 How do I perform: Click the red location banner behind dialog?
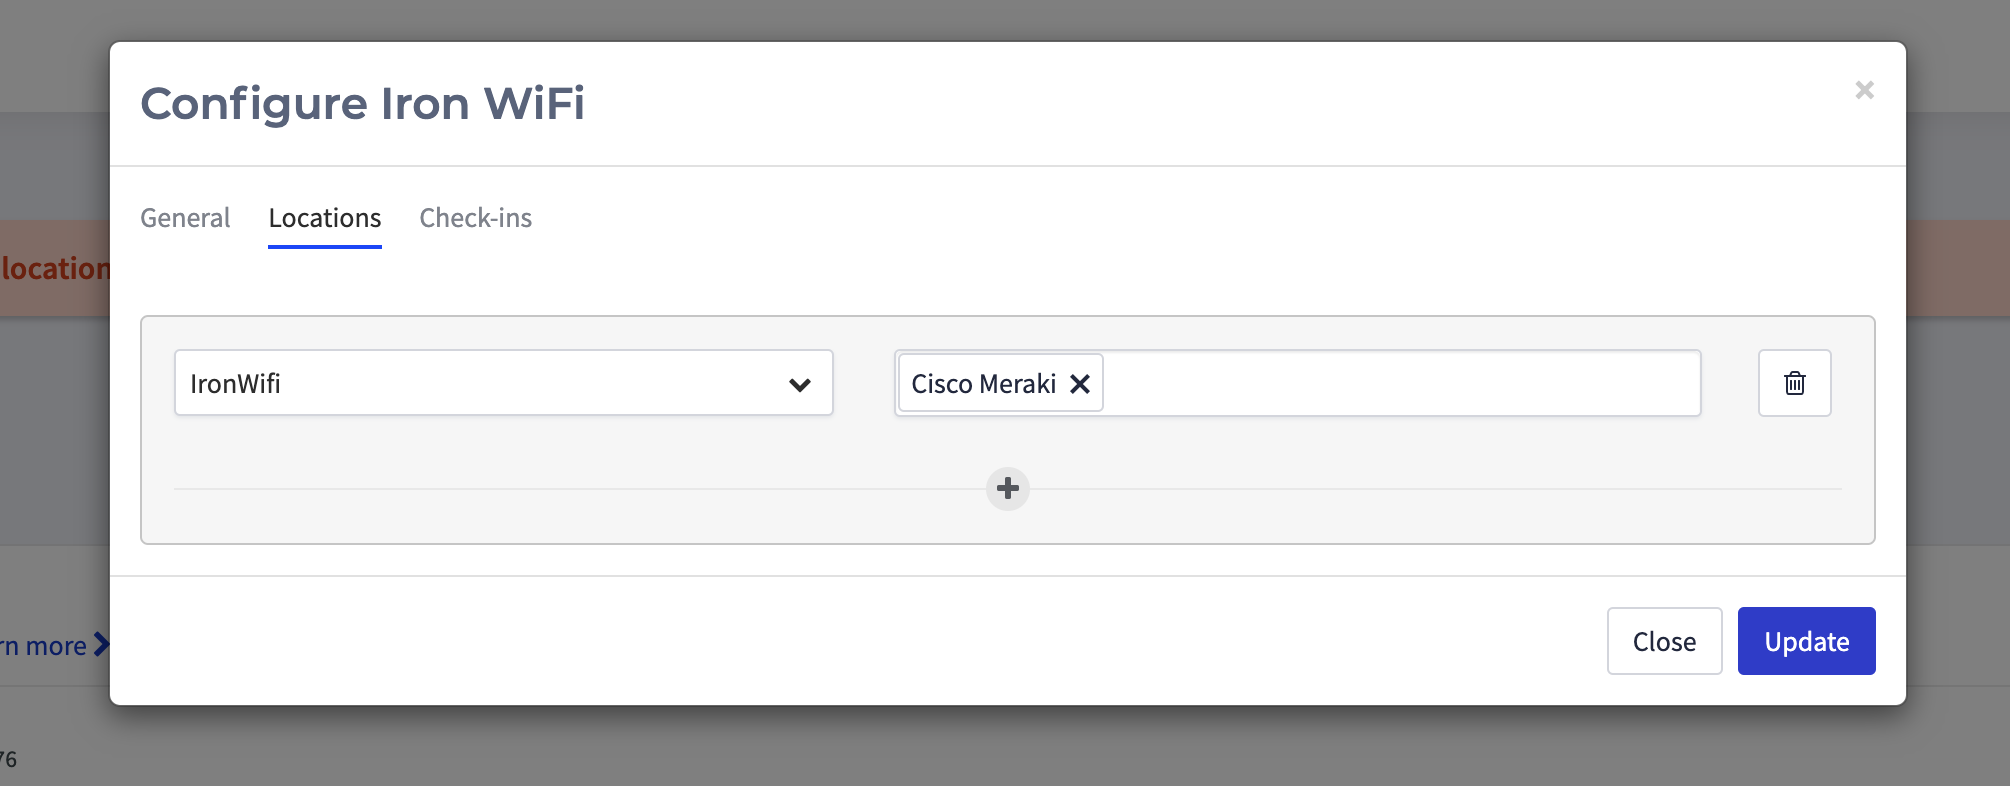[x=55, y=268]
